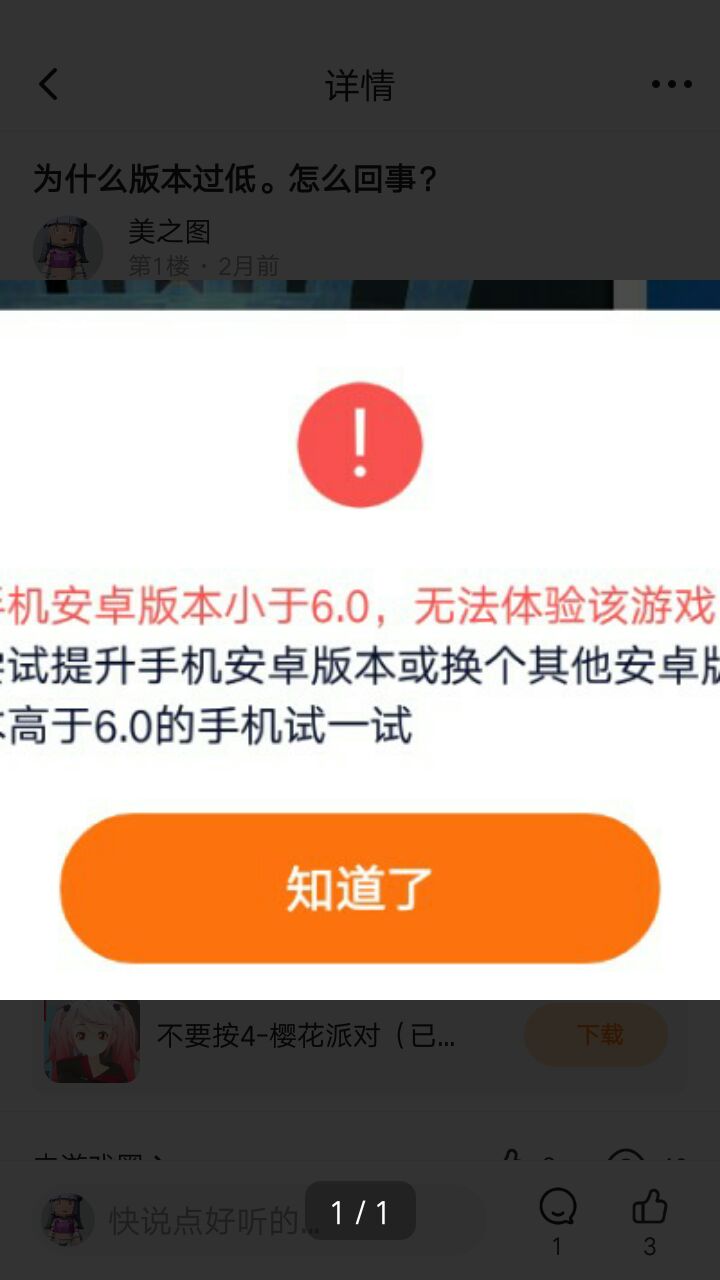Open the 不要按4-樱花派对 game icon

click(92, 1040)
